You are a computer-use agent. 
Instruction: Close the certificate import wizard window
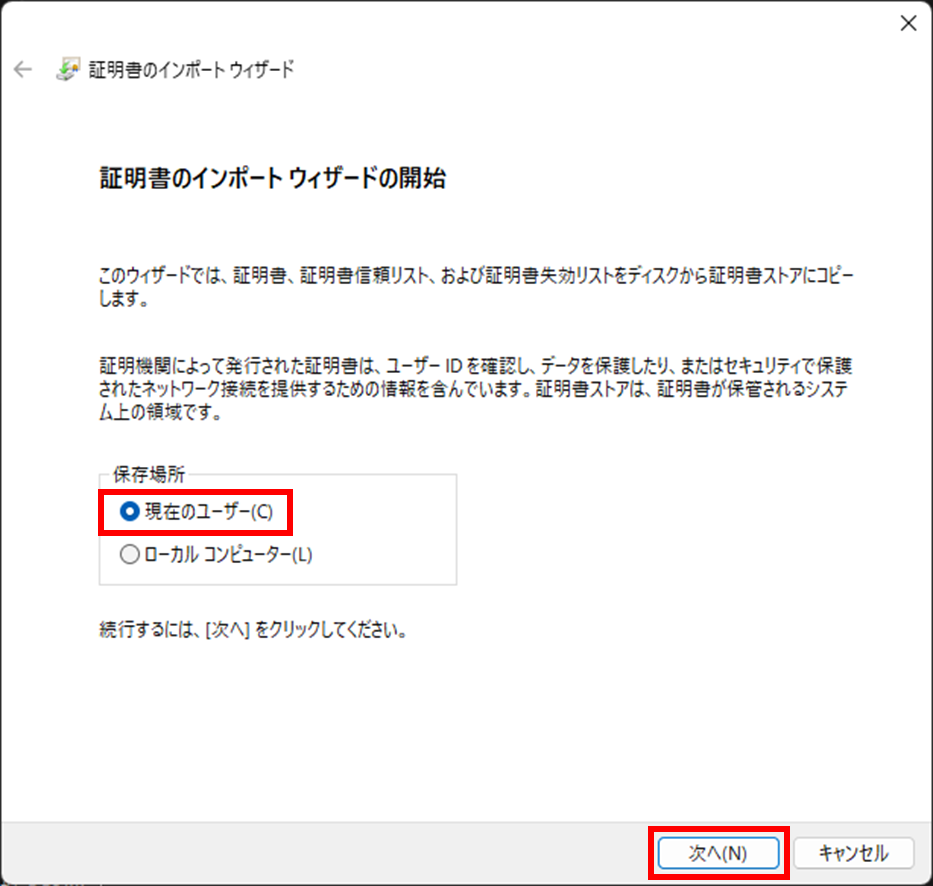[x=907, y=25]
